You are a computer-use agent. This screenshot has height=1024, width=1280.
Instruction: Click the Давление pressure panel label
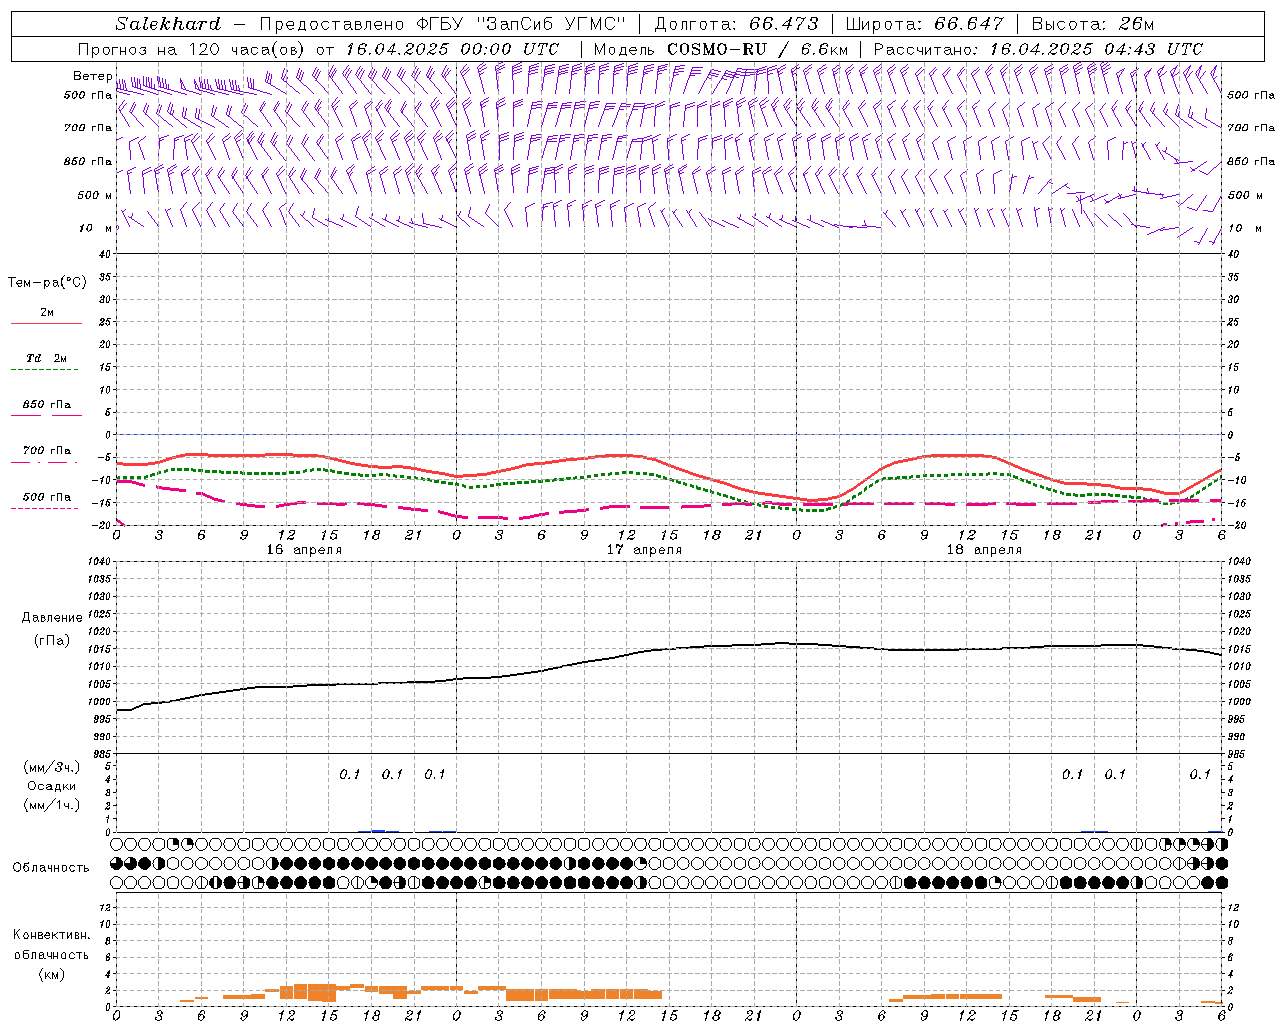click(x=52, y=617)
